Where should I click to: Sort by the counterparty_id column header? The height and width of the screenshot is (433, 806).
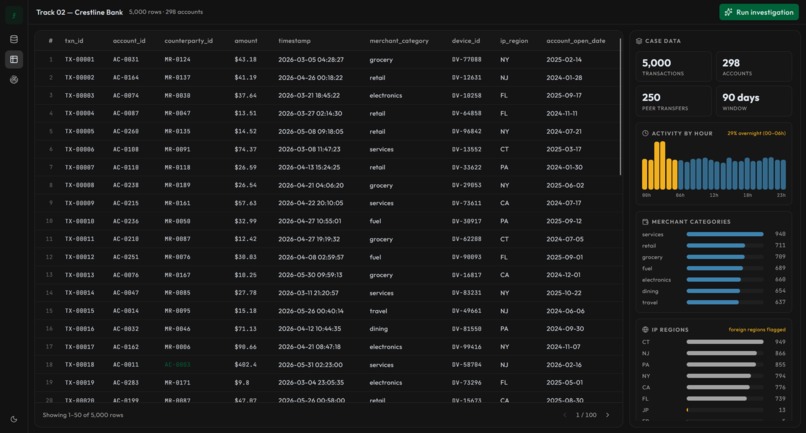[189, 41]
